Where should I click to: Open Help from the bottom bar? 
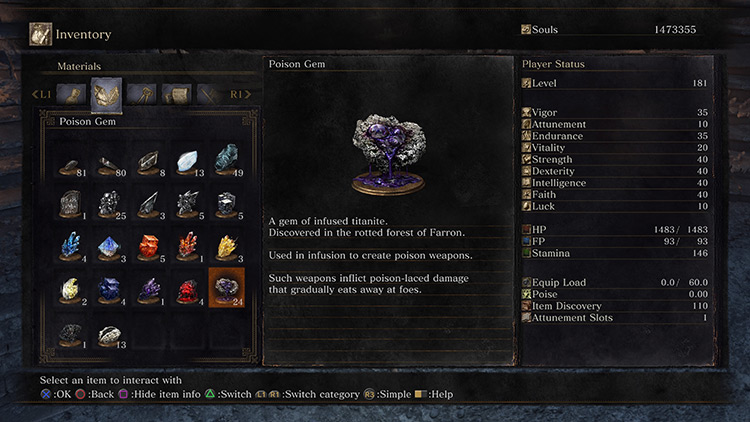[x=434, y=394]
